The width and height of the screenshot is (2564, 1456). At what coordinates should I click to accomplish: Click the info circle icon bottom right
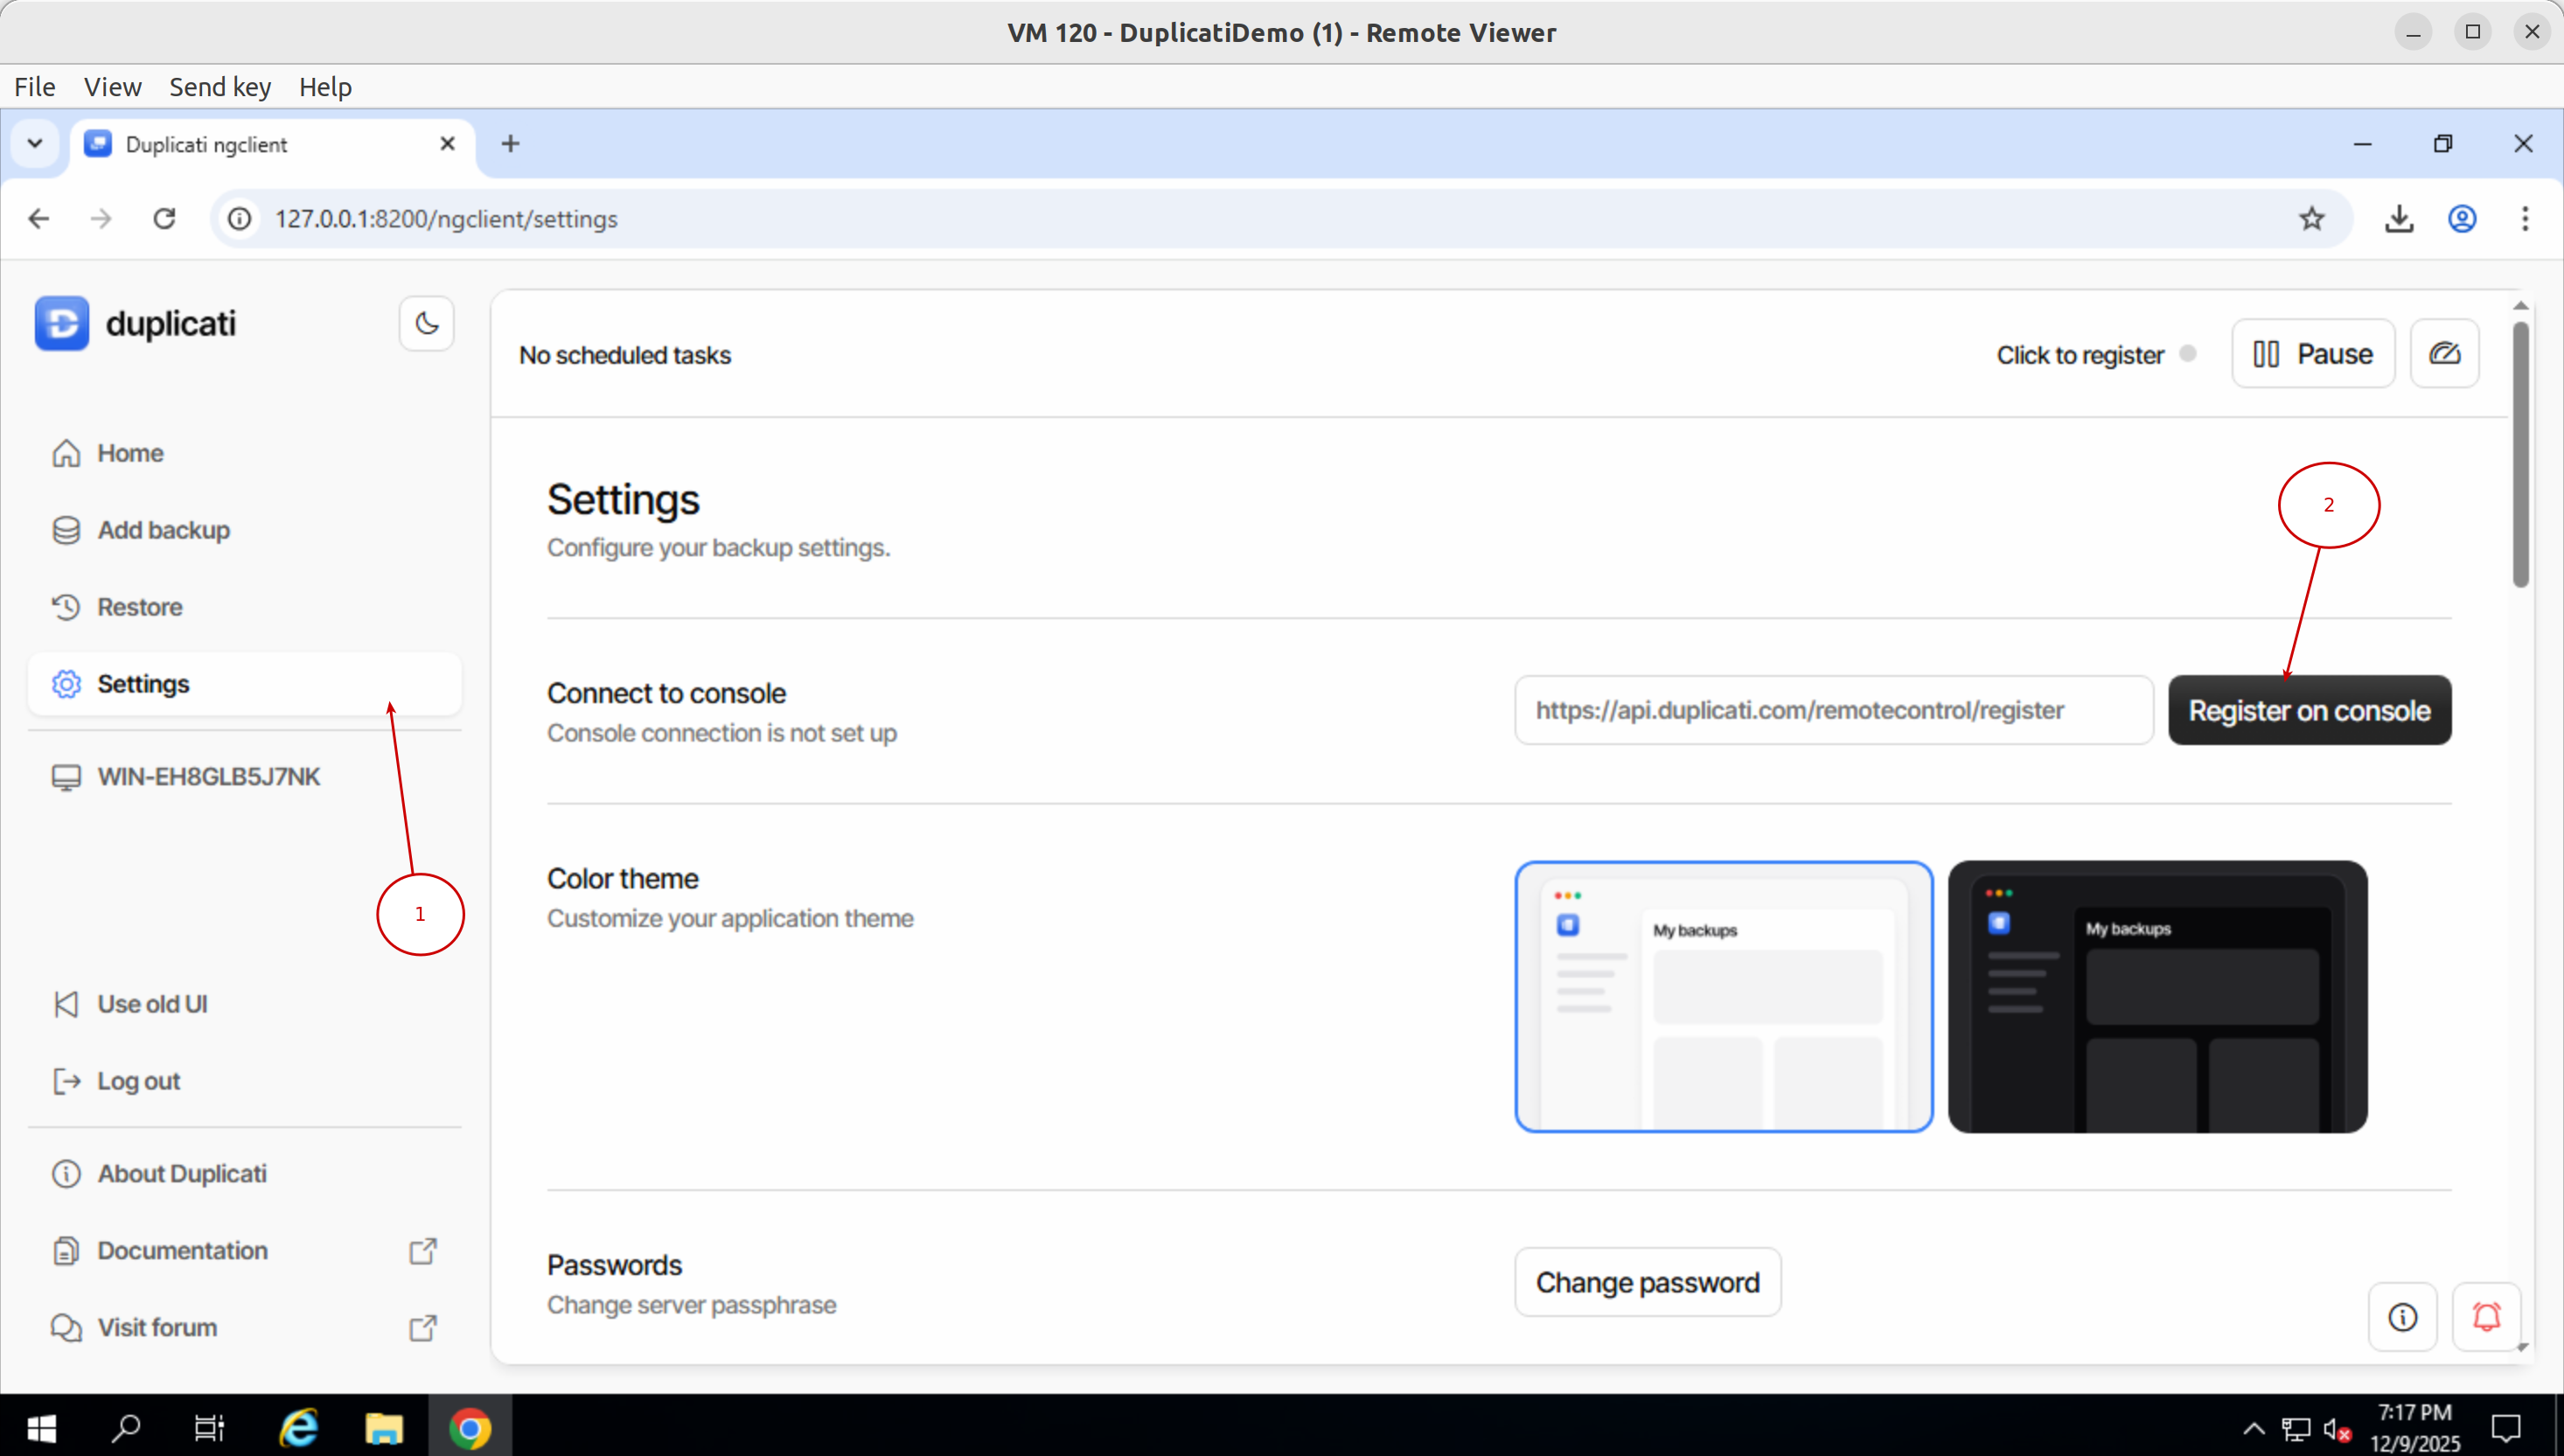[2402, 1316]
